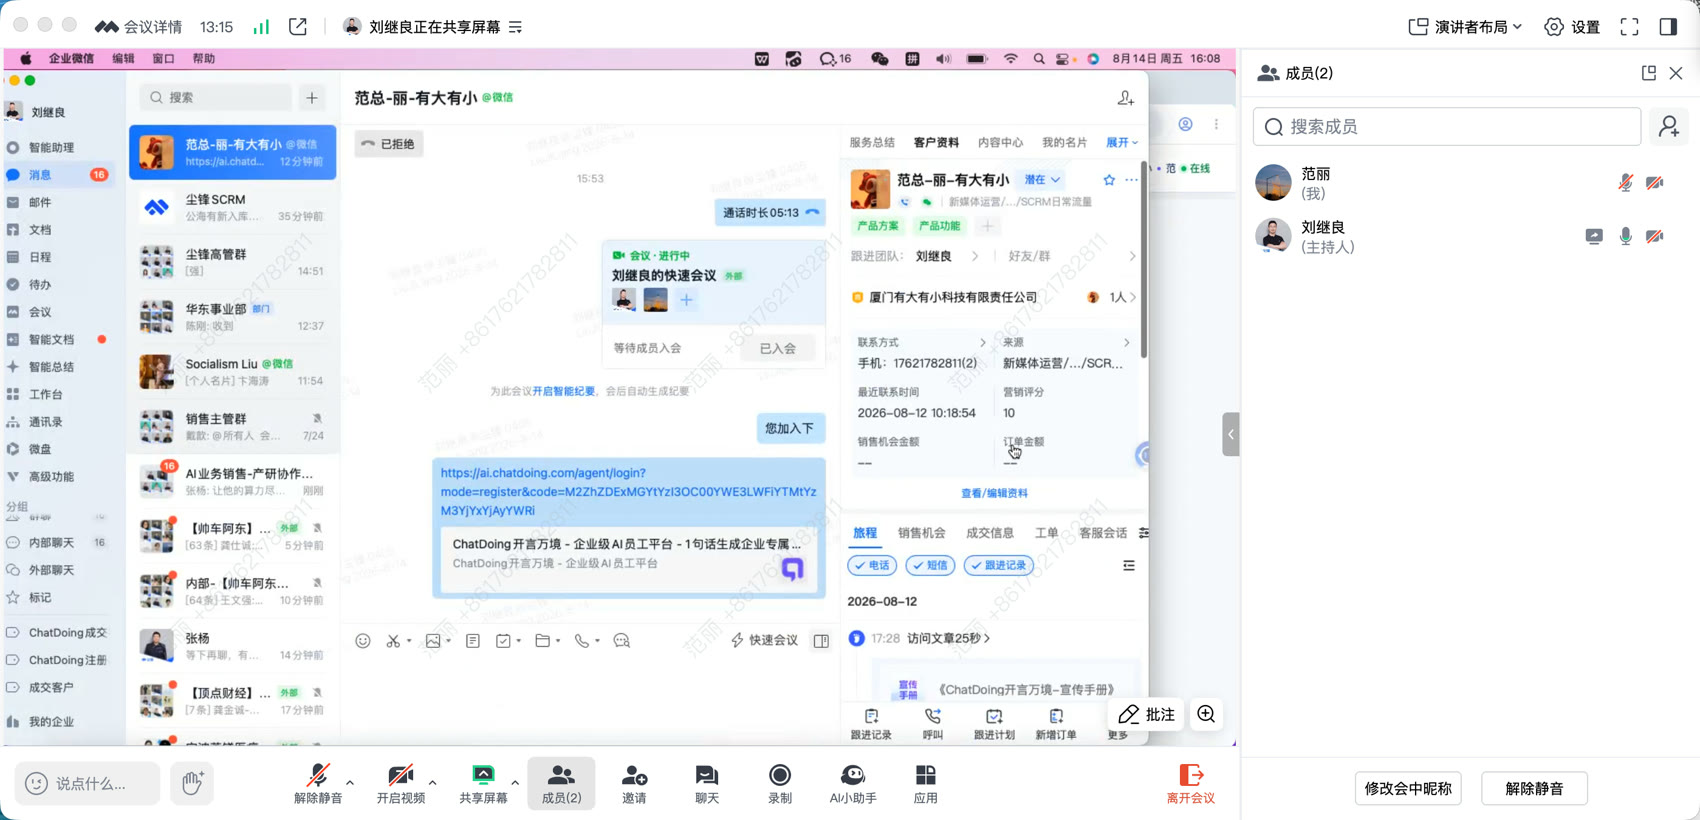Switch to the 客户资料 tab

point(936,143)
